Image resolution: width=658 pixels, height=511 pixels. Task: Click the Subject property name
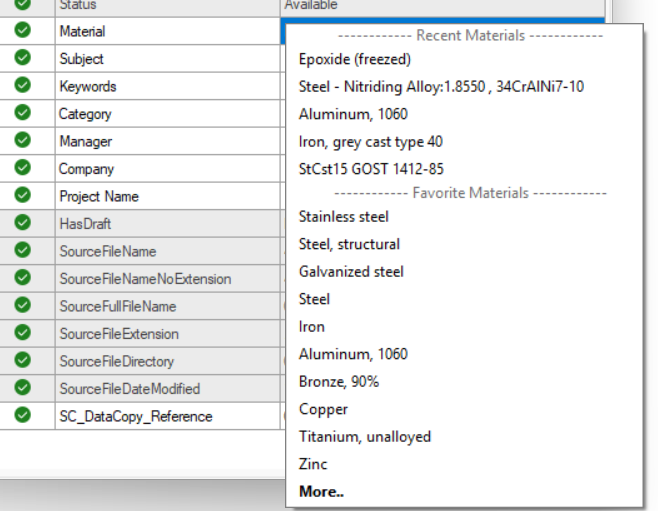tap(81, 59)
